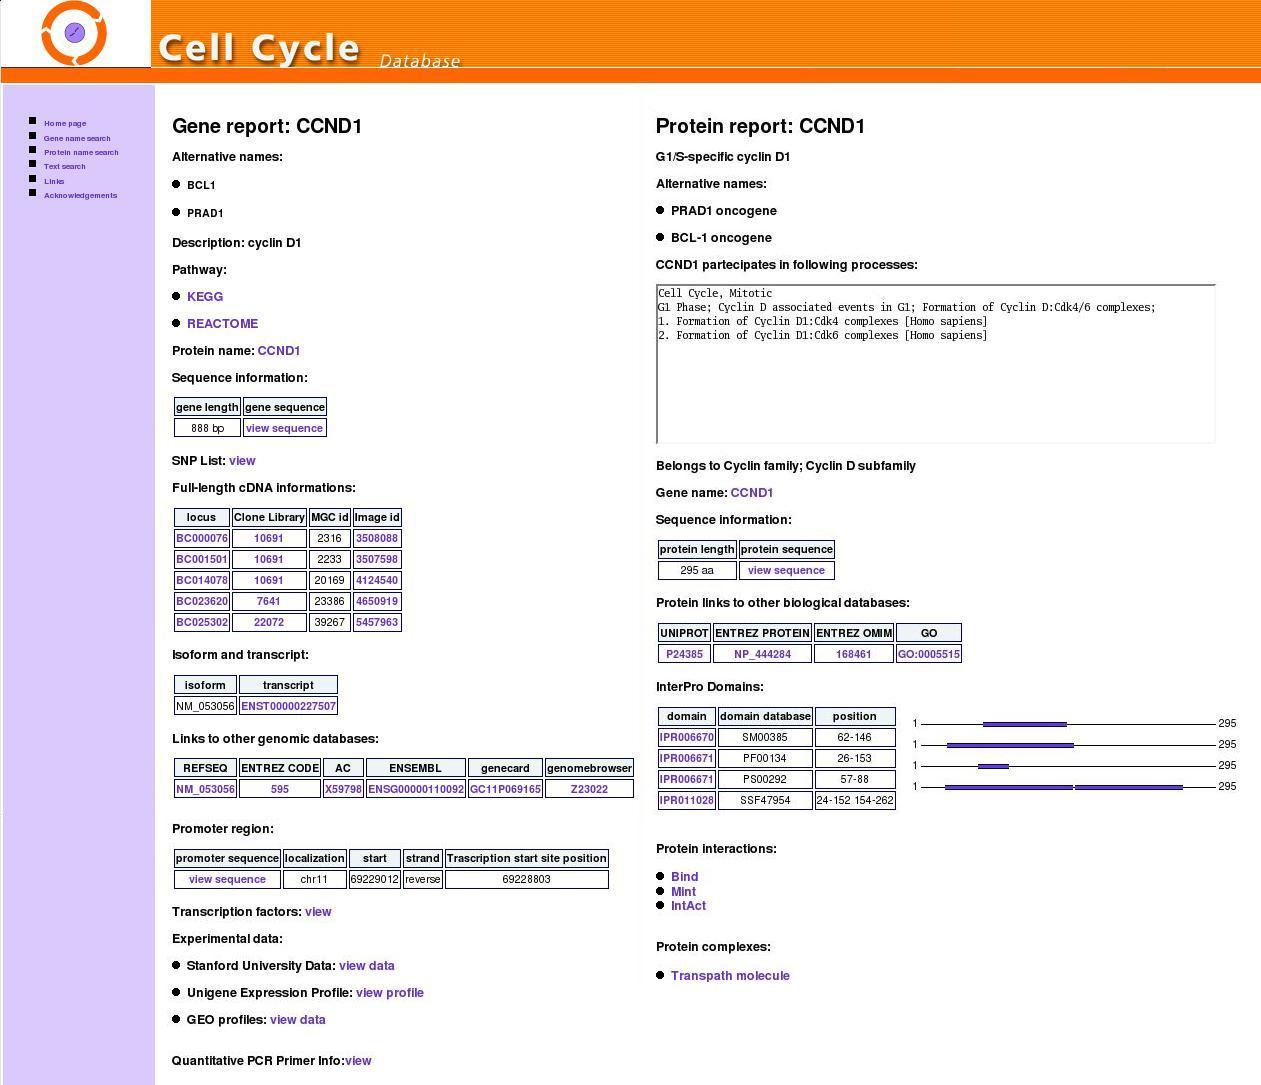Image resolution: width=1261 pixels, height=1085 pixels.
Task: Open cDNA locus BC025302
Action: coord(202,622)
